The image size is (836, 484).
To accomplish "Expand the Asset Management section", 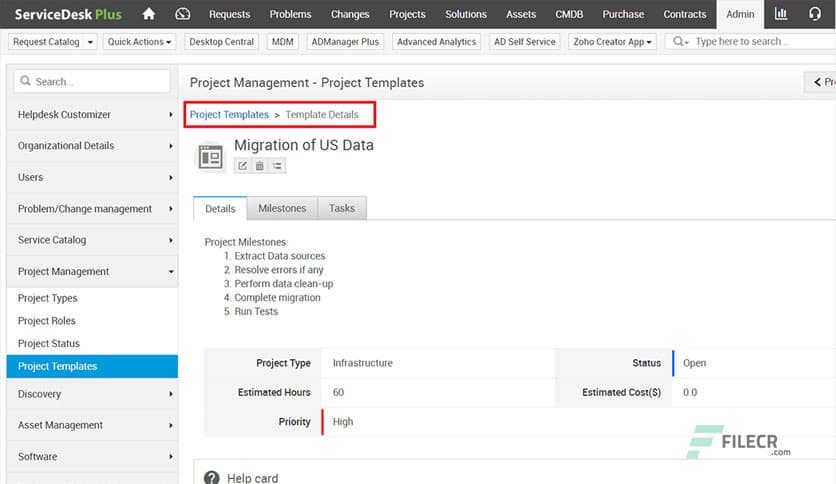I will [92, 425].
